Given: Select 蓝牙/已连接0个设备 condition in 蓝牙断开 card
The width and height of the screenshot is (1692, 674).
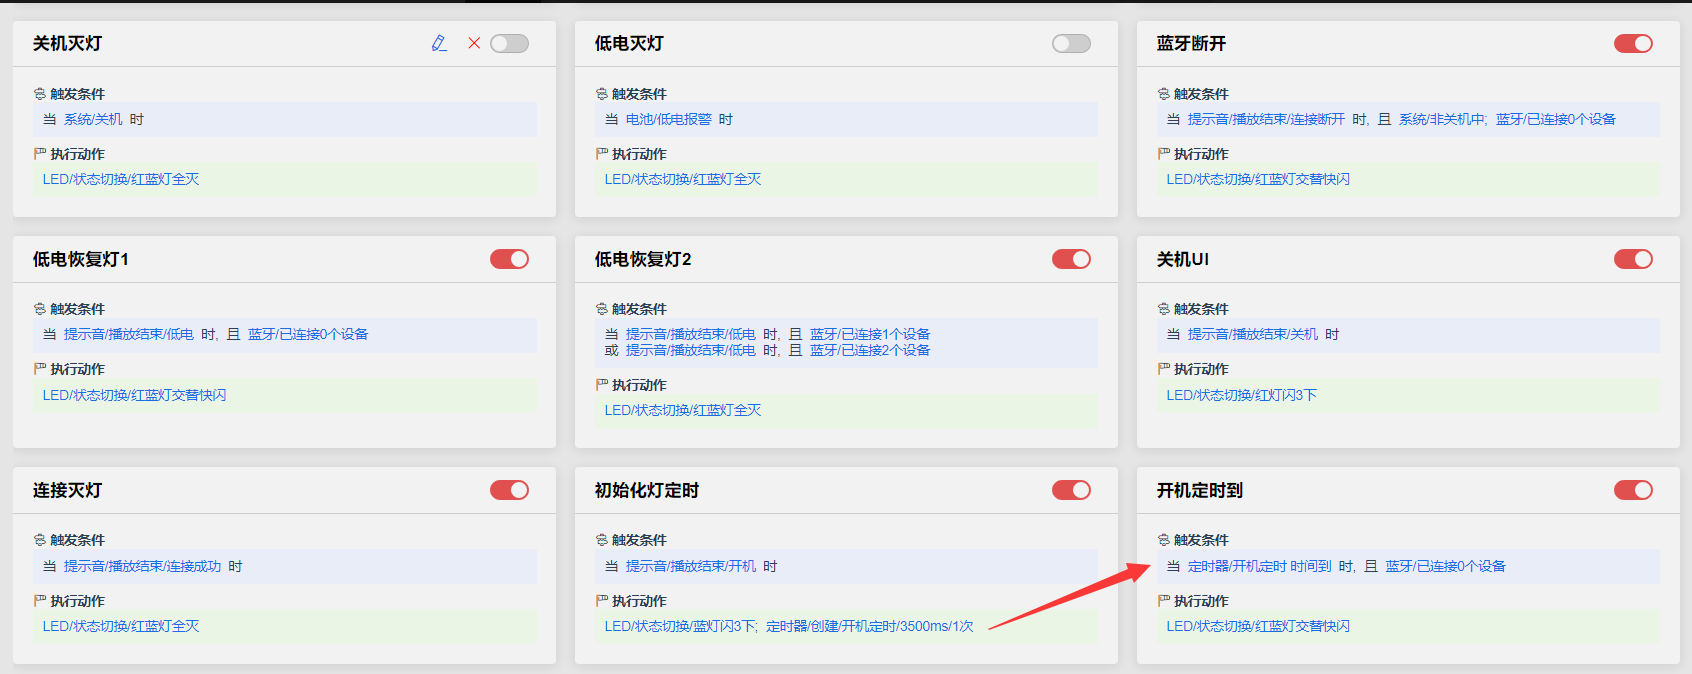Looking at the screenshot, I should tap(1556, 119).
